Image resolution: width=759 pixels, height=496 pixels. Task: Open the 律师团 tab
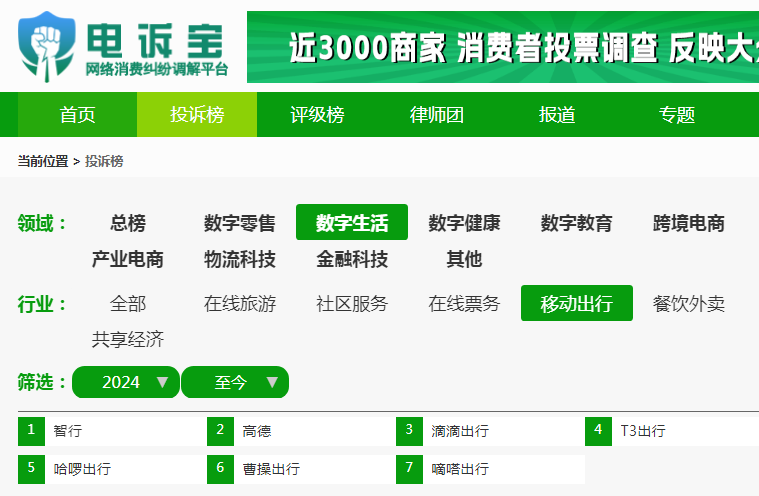click(x=437, y=115)
